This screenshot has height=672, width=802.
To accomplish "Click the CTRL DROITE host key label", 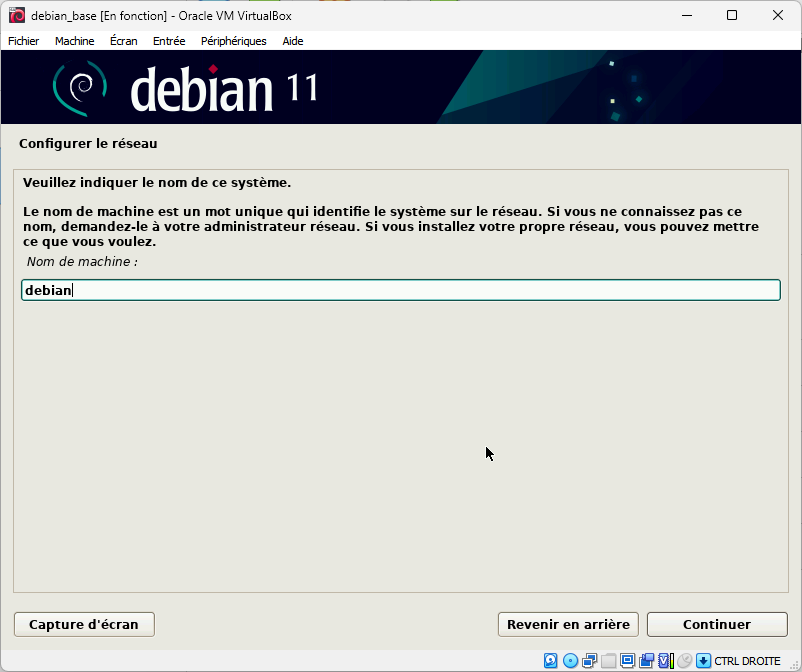I will (747, 661).
